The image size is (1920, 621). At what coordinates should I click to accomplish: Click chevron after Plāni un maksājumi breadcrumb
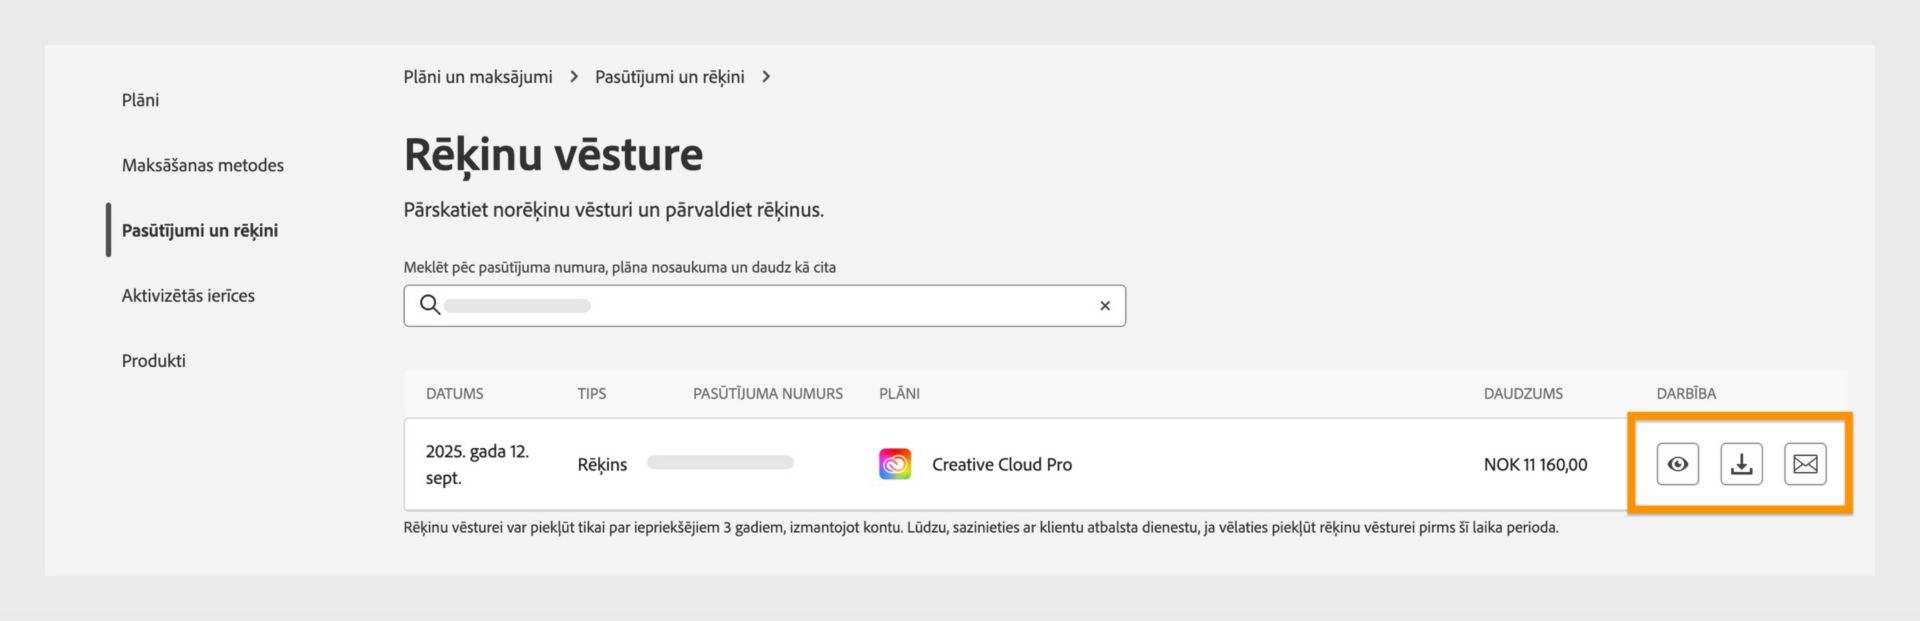click(574, 77)
